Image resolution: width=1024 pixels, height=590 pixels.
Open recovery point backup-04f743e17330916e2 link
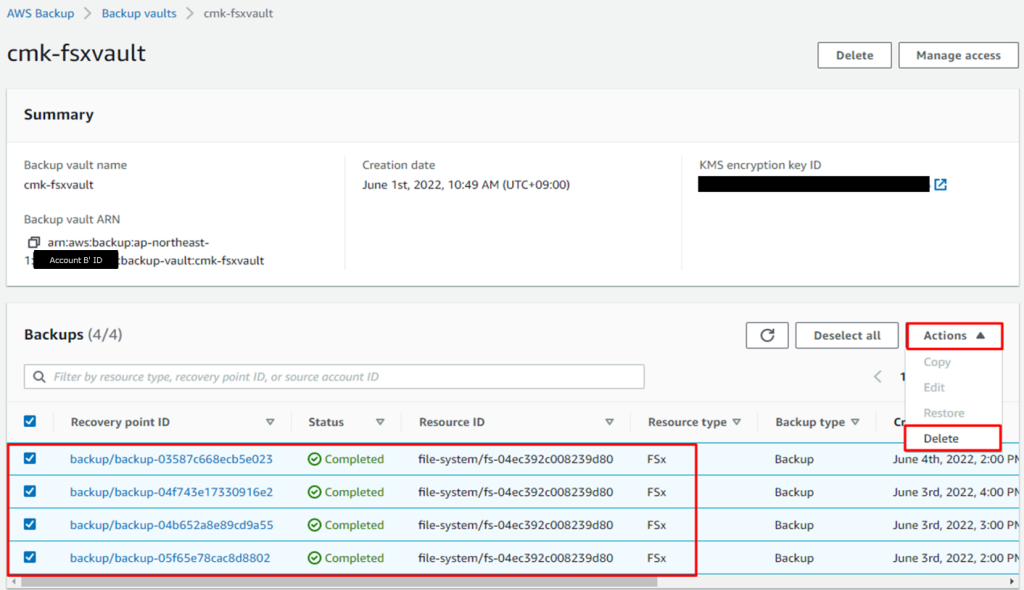[x=171, y=492]
